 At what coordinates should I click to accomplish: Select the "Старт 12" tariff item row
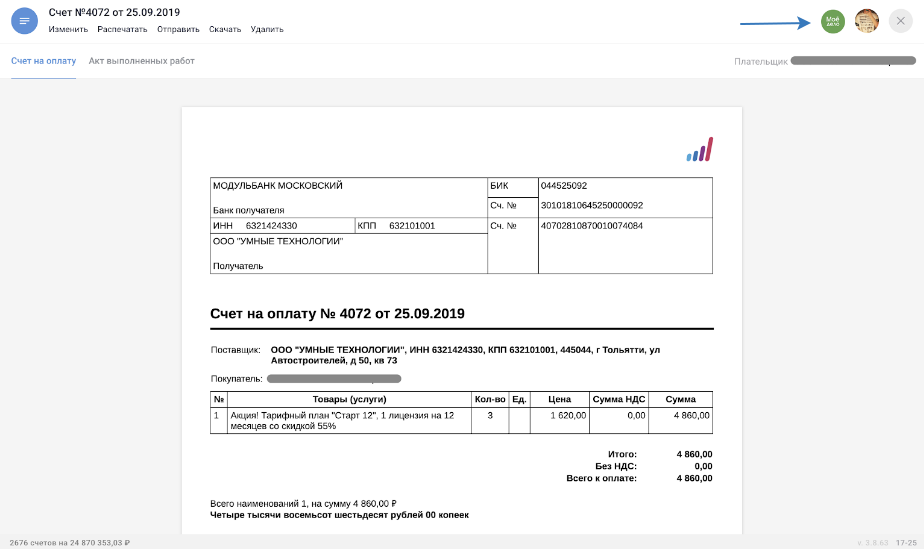(349, 420)
